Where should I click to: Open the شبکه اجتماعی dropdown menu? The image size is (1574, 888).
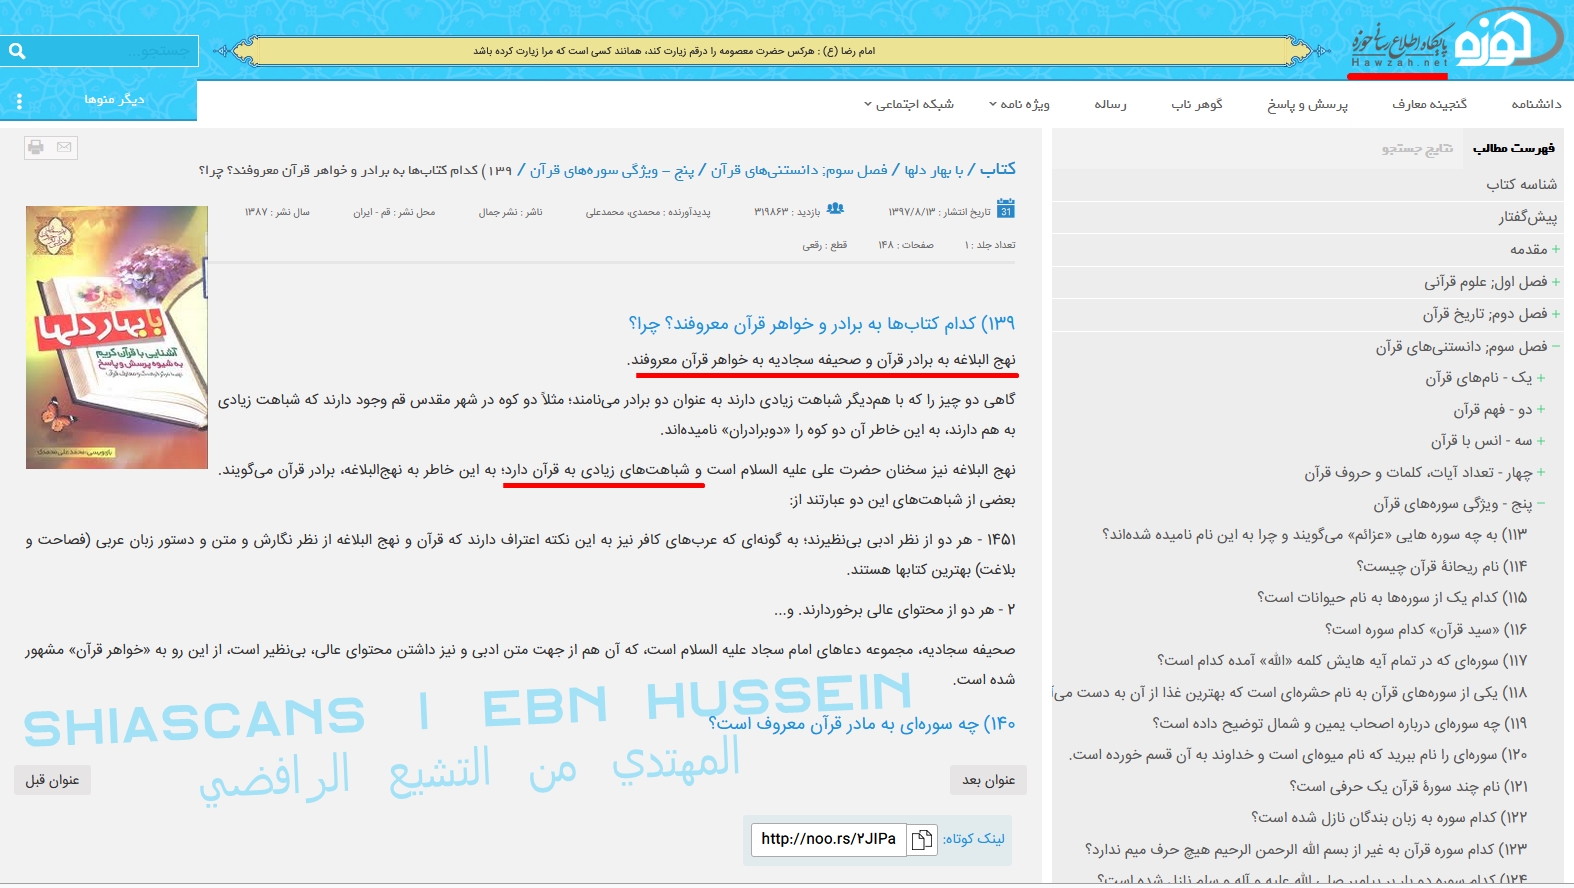click(x=908, y=104)
